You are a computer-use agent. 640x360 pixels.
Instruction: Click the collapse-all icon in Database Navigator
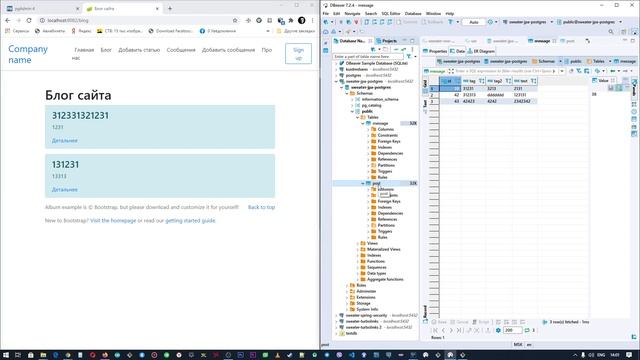(x=396, y=49)
